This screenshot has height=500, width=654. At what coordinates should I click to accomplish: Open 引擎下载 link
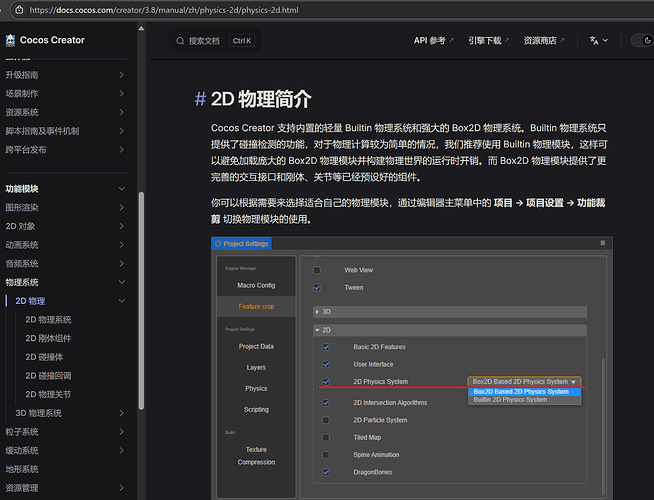pyautogui.click(x=488, y=40)
